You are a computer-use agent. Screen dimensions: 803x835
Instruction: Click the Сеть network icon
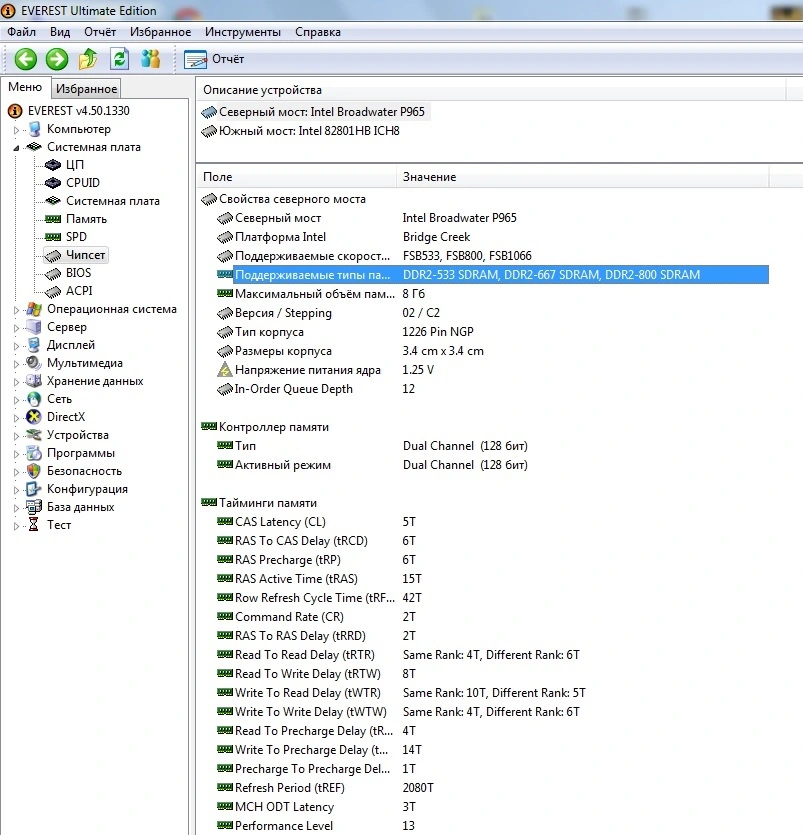34,399
